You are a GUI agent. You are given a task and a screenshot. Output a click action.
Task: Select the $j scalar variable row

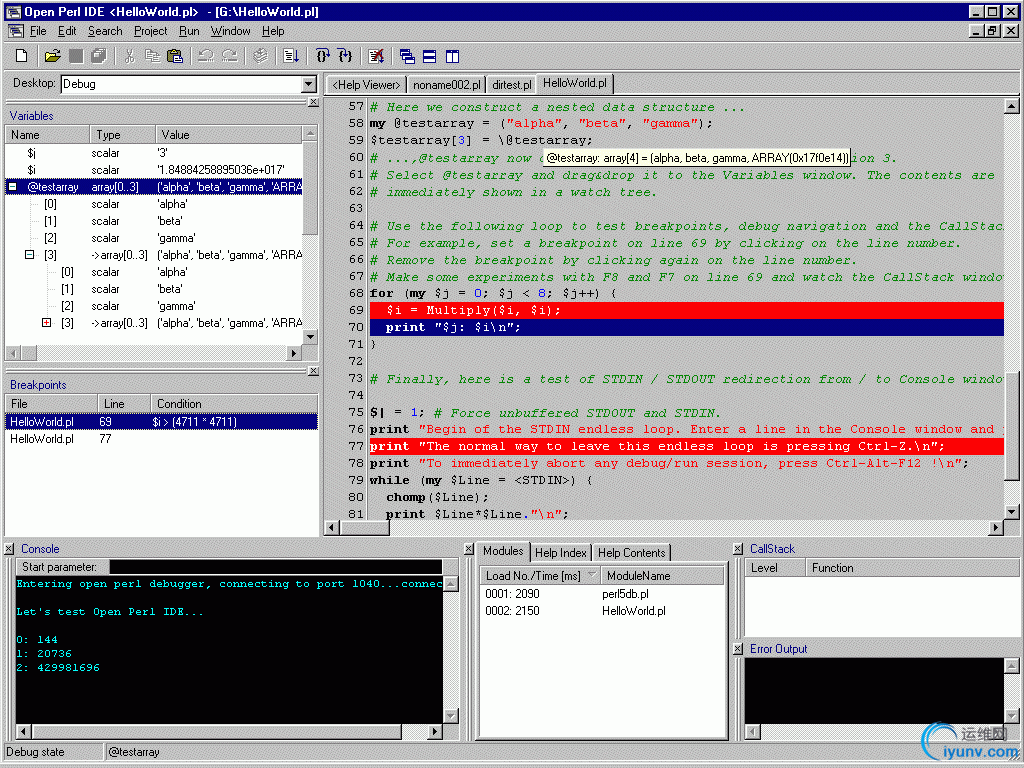pos(154,153)
